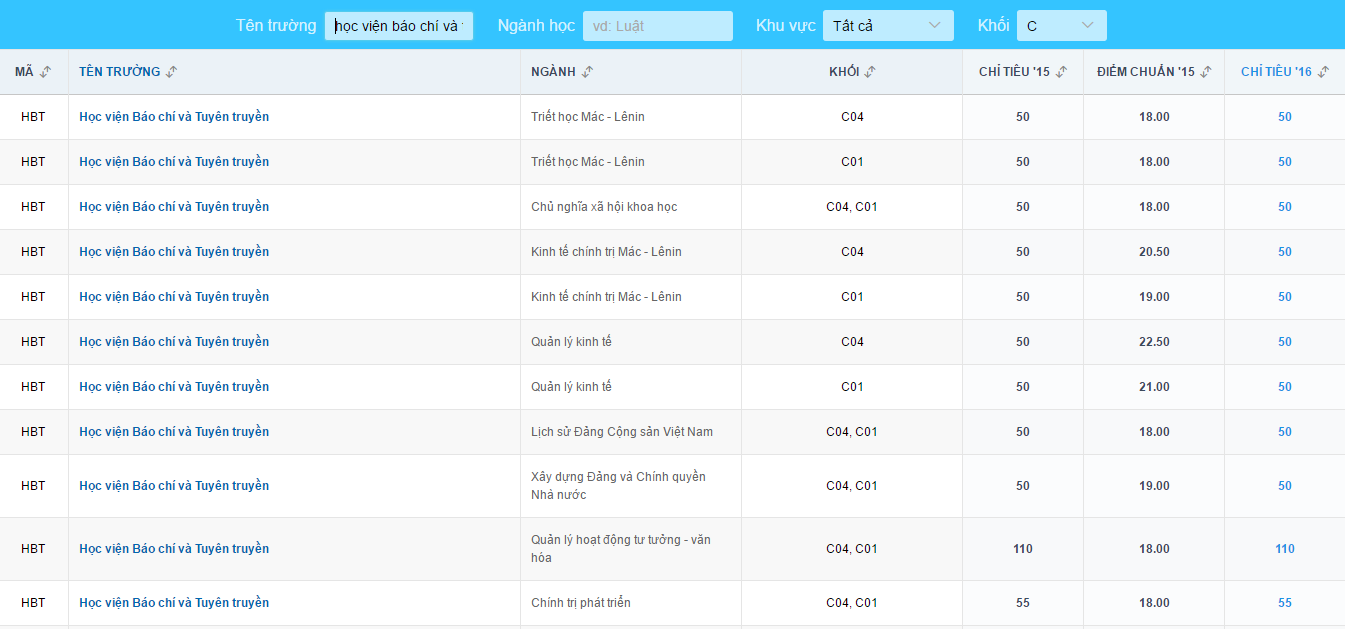The image size is (1345, 629).
Task: Click 110 quota value in '16 column
Action: (x=1284, y=549)
